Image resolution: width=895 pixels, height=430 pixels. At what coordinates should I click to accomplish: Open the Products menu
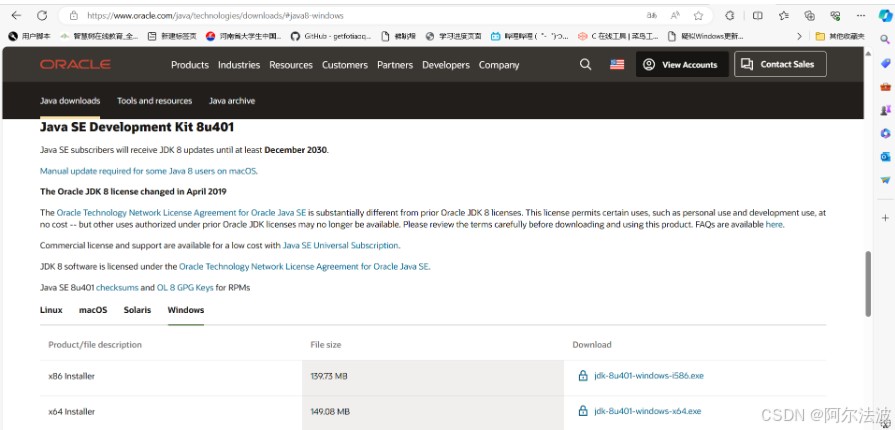(190, 65)
